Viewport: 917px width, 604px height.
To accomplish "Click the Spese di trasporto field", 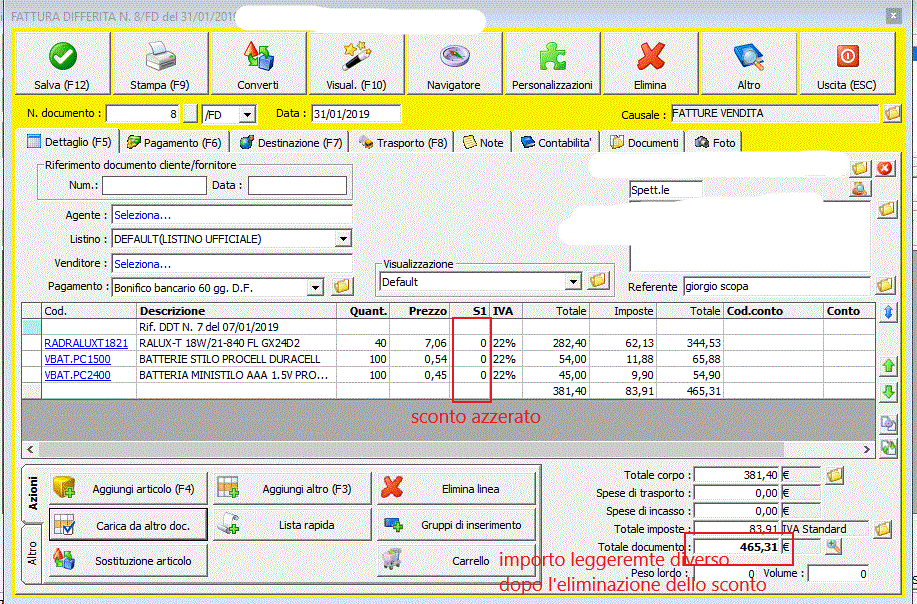I will pos(737,493).
